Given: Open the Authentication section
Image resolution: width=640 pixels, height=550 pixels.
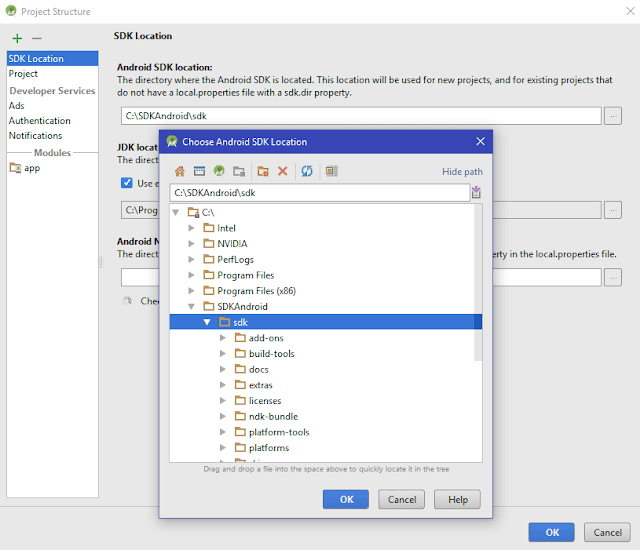Looking at the screenshot, I should 40,121.
